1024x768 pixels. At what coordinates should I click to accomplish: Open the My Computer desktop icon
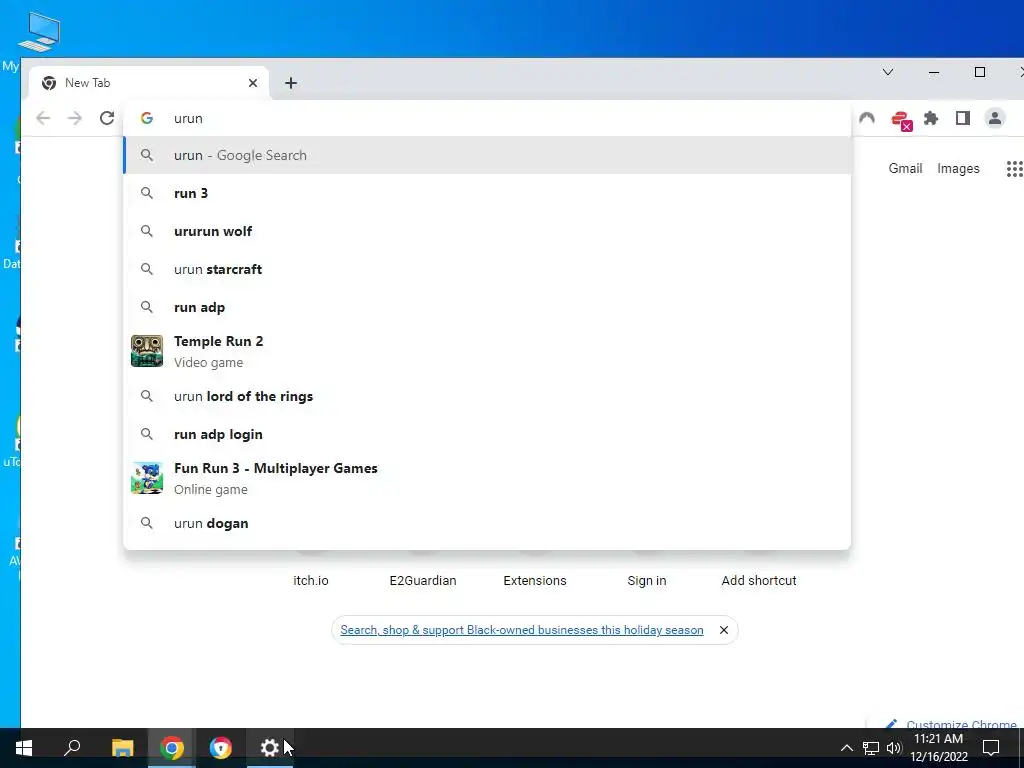coord(38,33)
